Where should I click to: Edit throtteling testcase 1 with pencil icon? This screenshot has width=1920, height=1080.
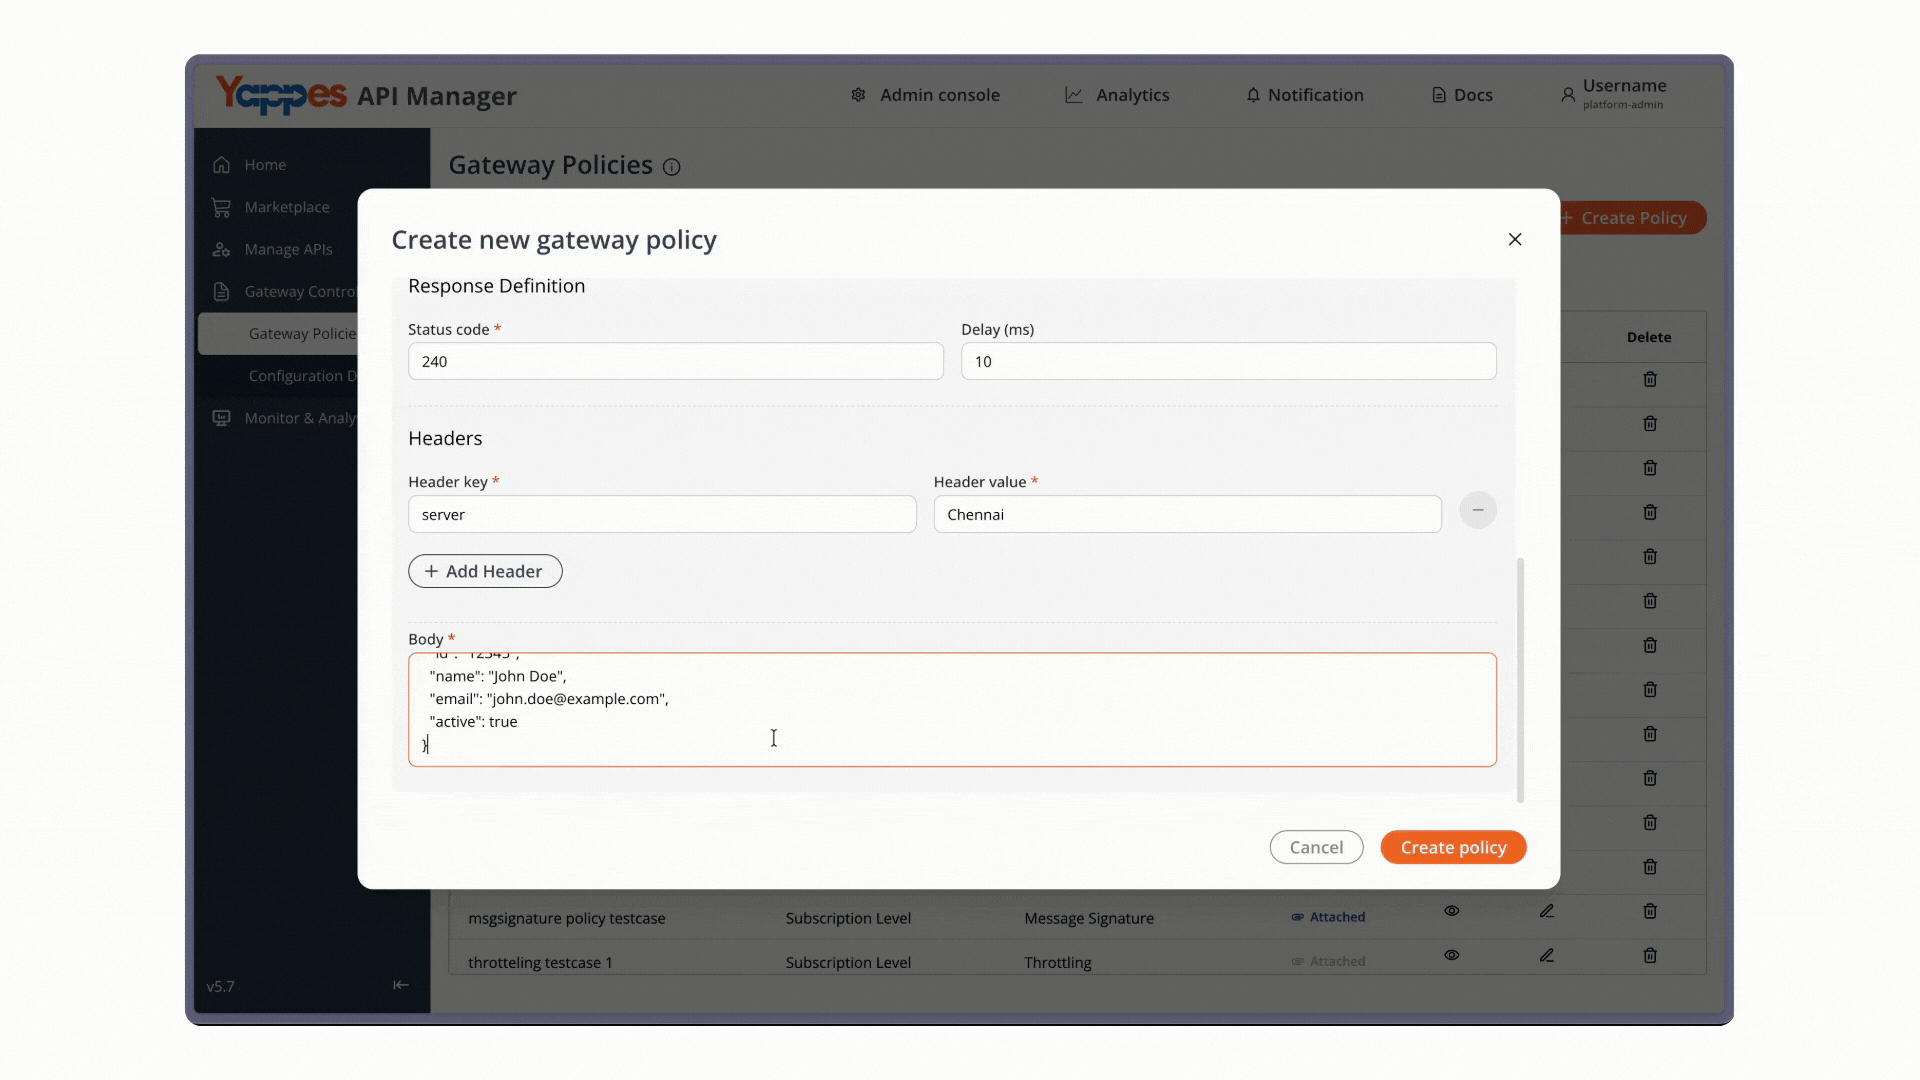pyautogui.click(x=1547, y=955)
